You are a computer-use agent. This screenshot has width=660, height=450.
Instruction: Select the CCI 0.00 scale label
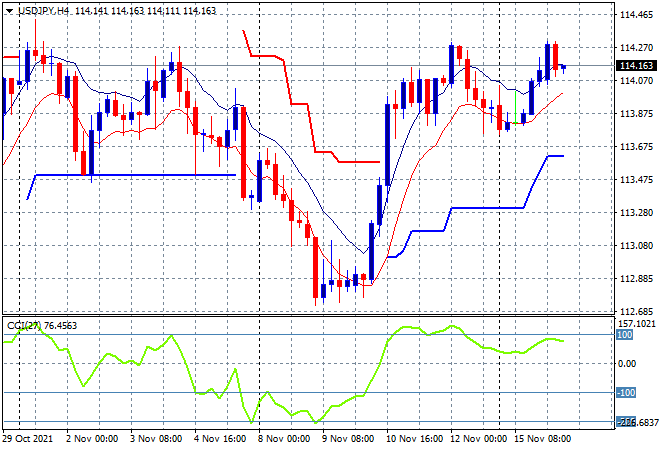pos(627,364)
